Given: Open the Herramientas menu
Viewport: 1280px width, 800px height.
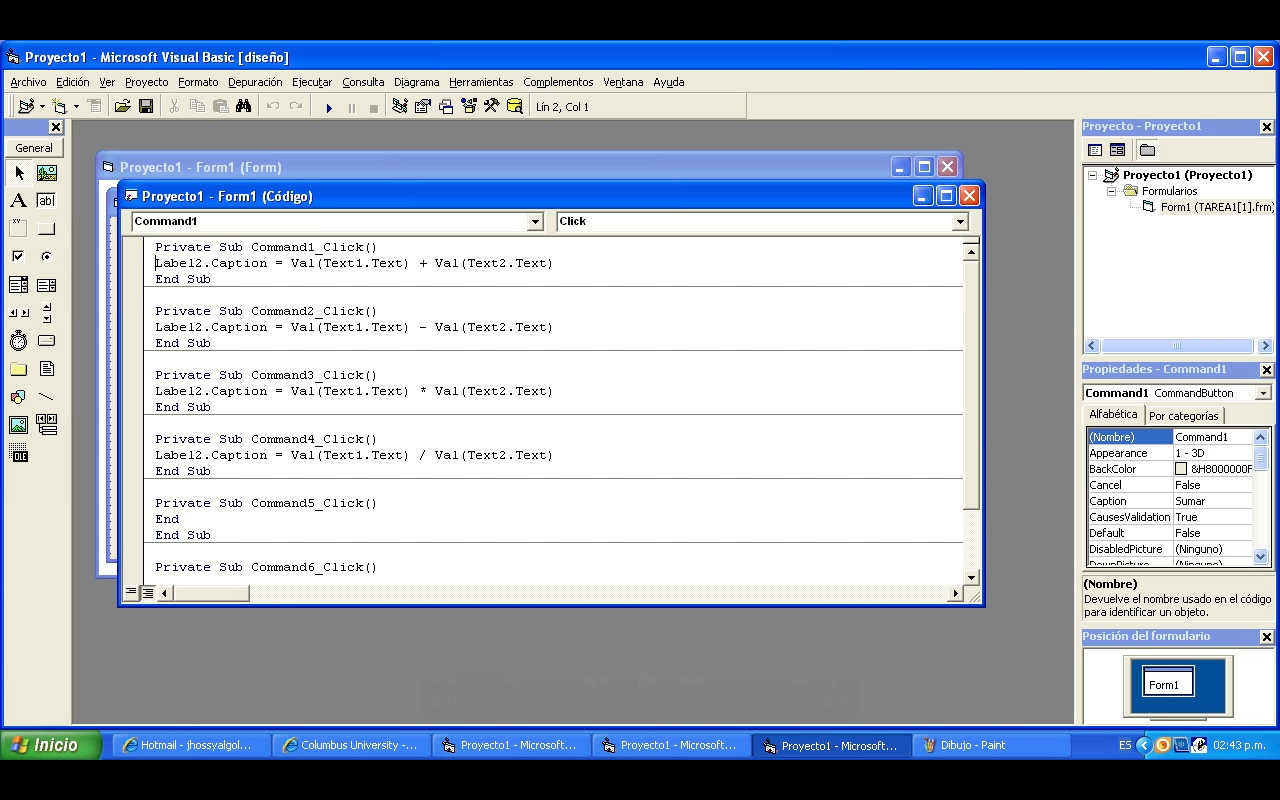Looking at the screenshot, I should [481, 82].
